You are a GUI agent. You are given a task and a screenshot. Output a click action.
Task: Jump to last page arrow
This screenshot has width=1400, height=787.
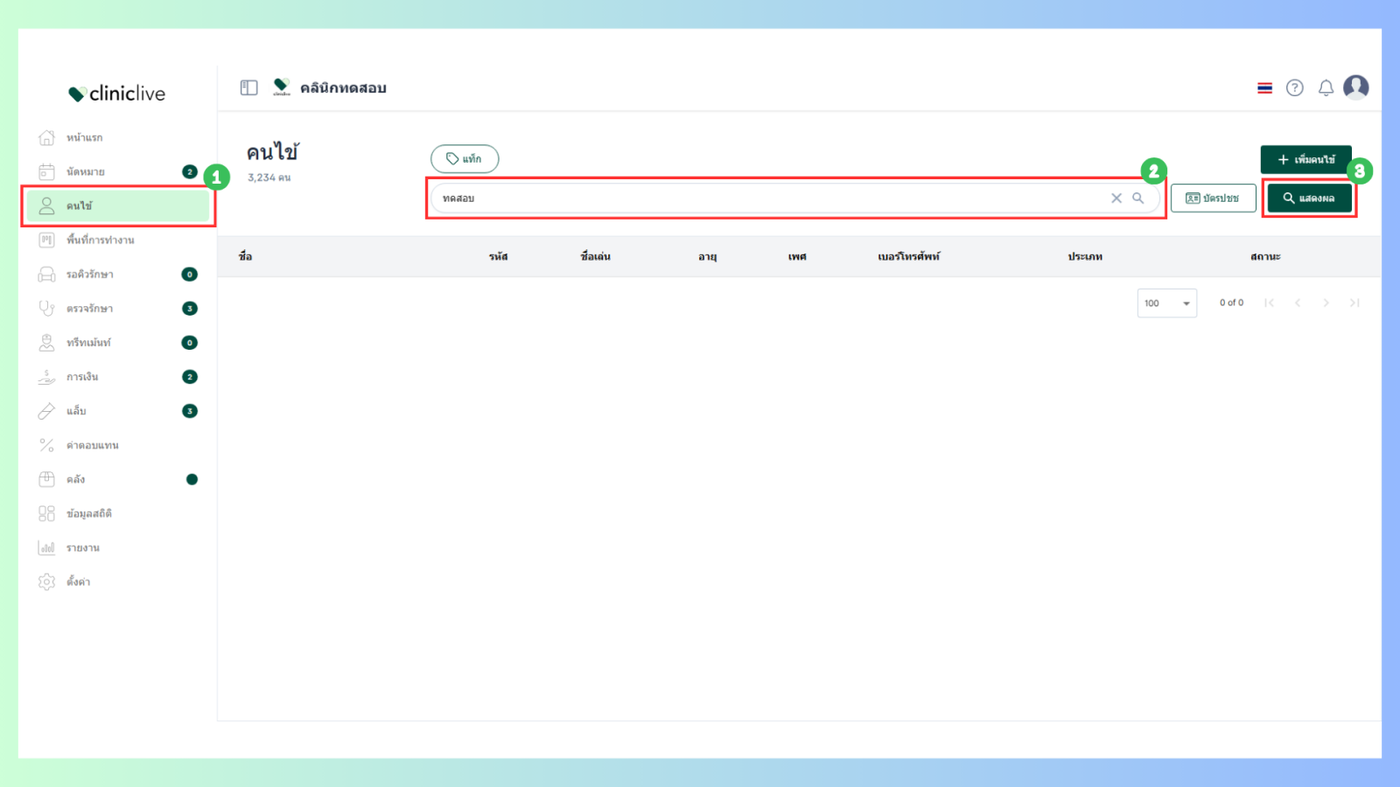tap(1354, 303)
